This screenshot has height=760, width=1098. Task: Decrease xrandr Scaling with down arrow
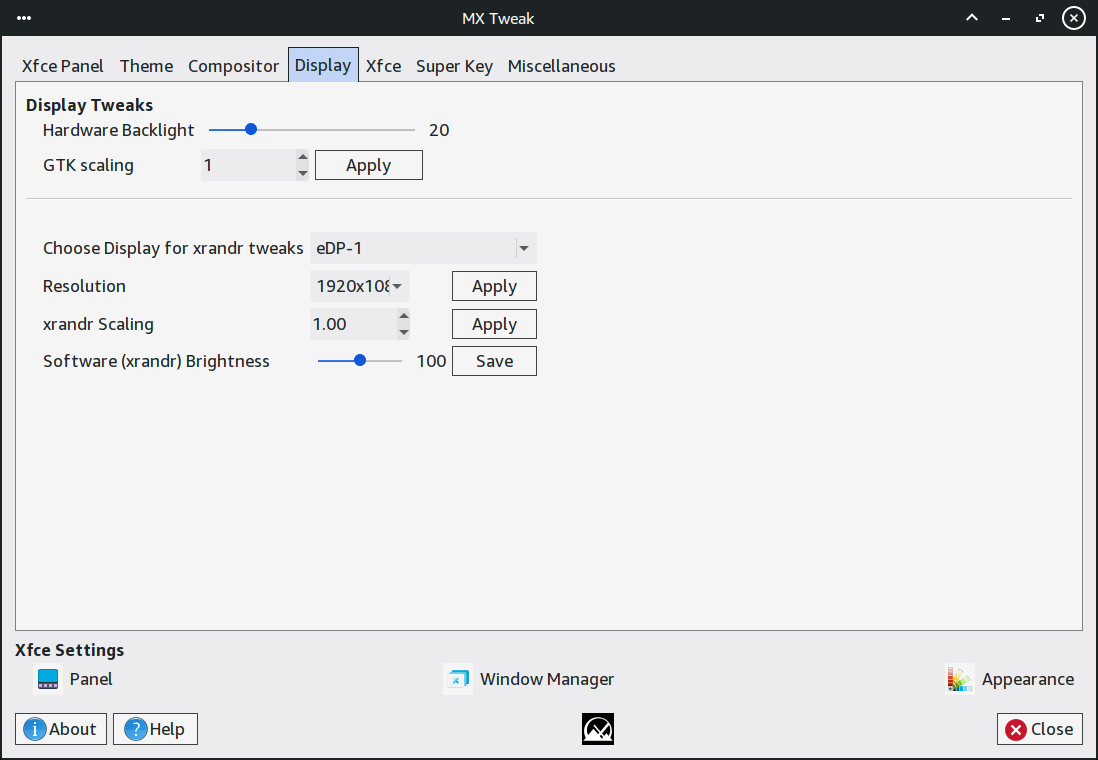coord(403,332)
